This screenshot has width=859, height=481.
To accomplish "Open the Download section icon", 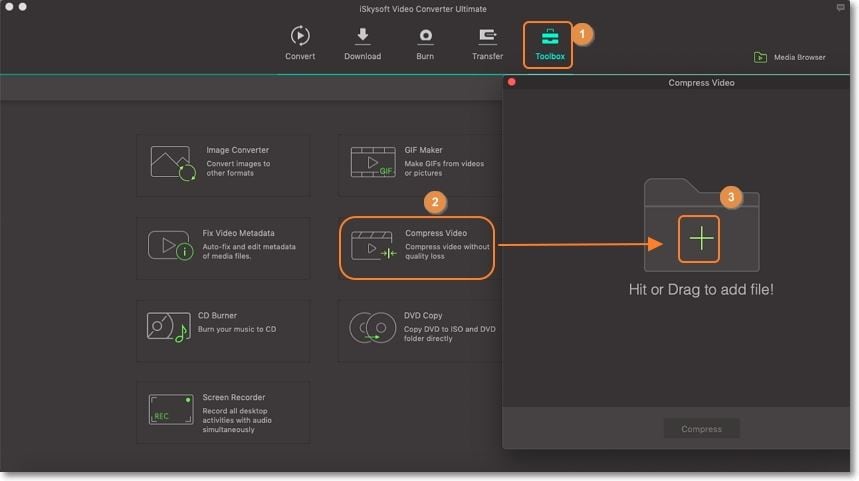I will click(362, 36).
